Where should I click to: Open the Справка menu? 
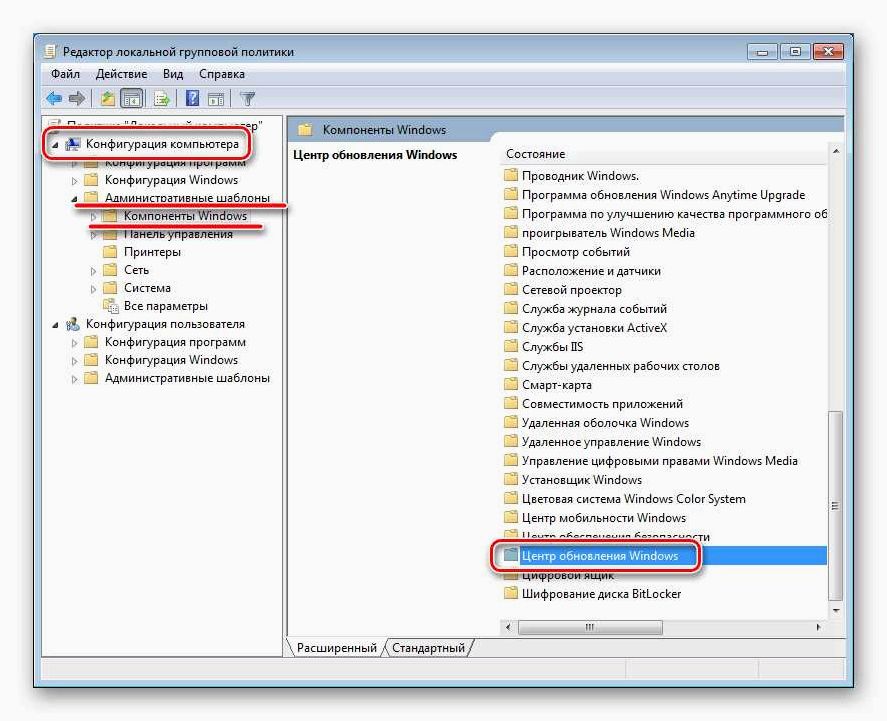[x=222, y=74]
